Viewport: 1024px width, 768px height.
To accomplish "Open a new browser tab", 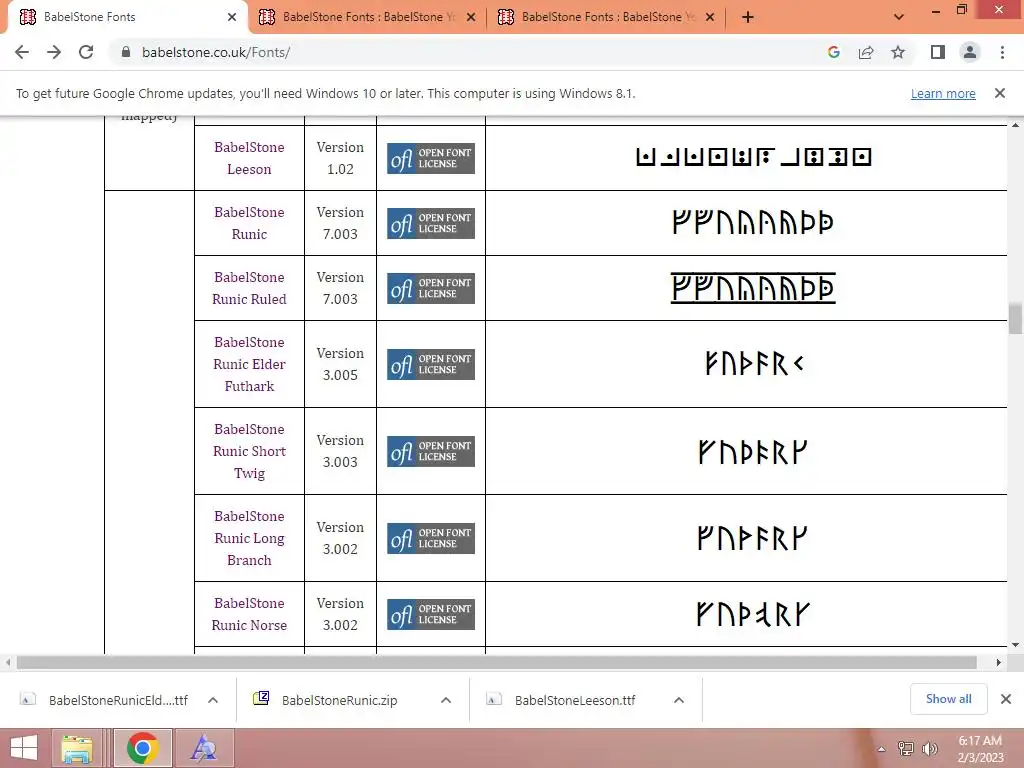I will coord(748,18).
